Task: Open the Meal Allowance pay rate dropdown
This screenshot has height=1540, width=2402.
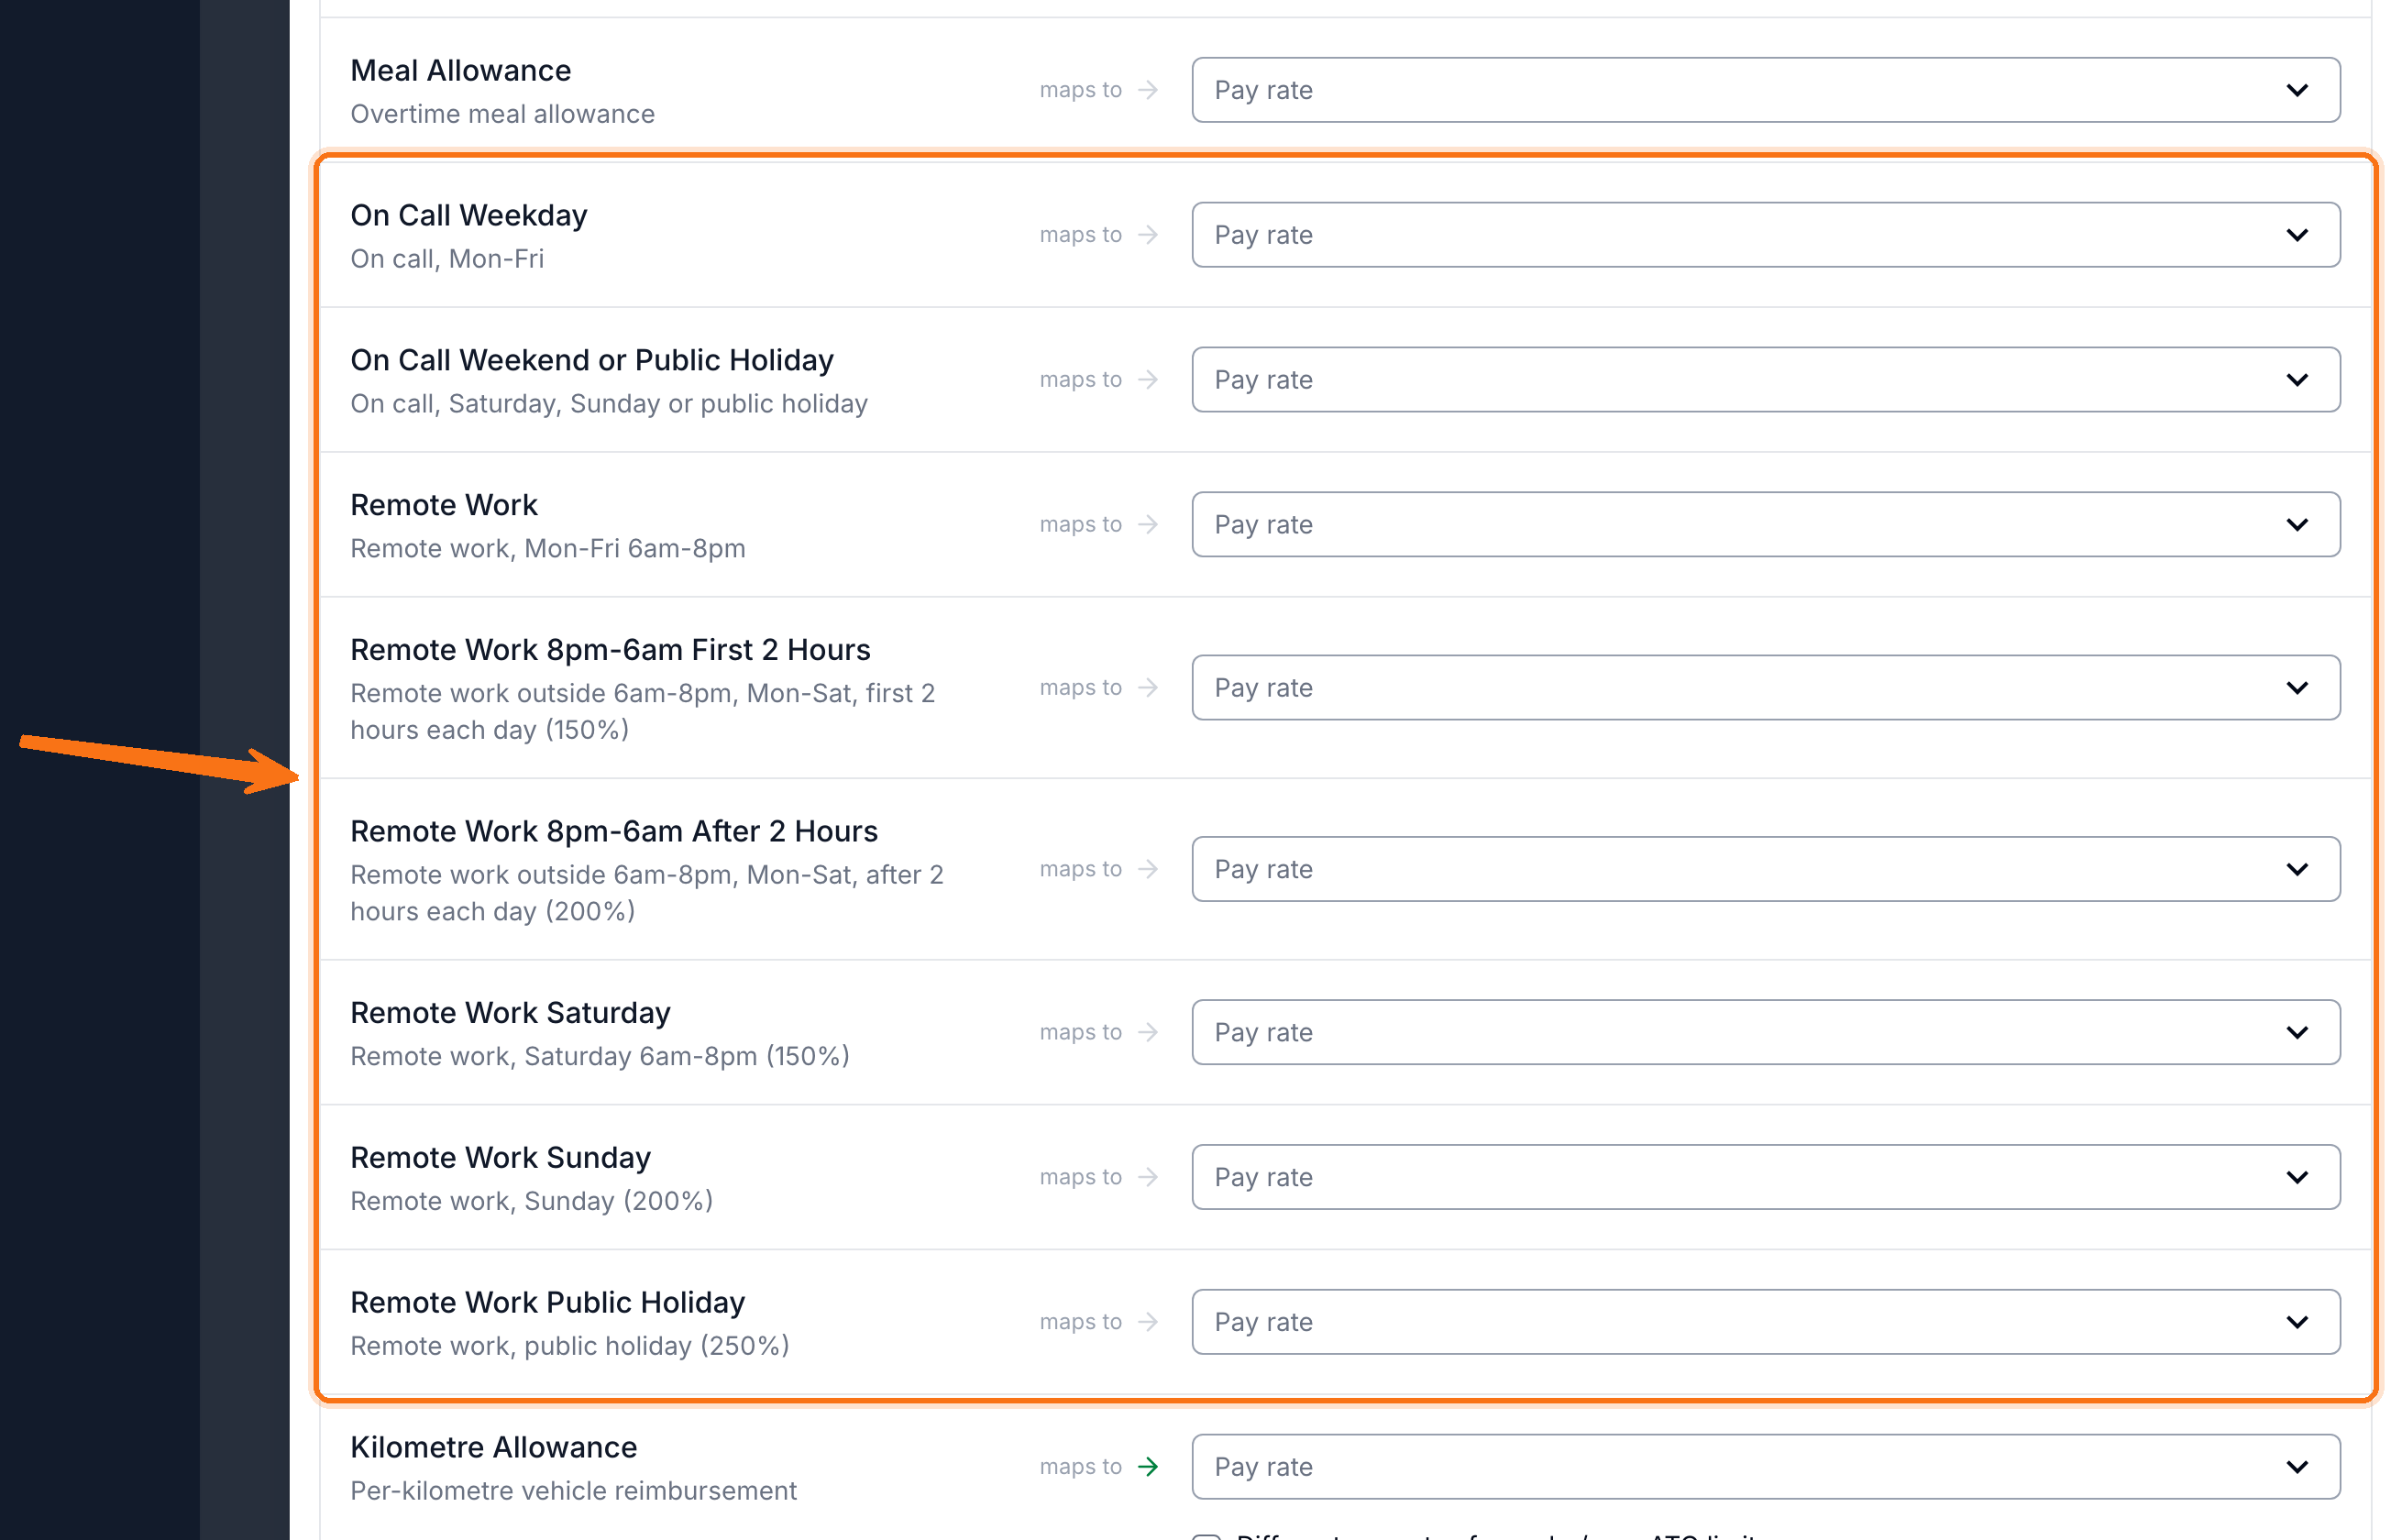Action: click(x=1765, y=90)
